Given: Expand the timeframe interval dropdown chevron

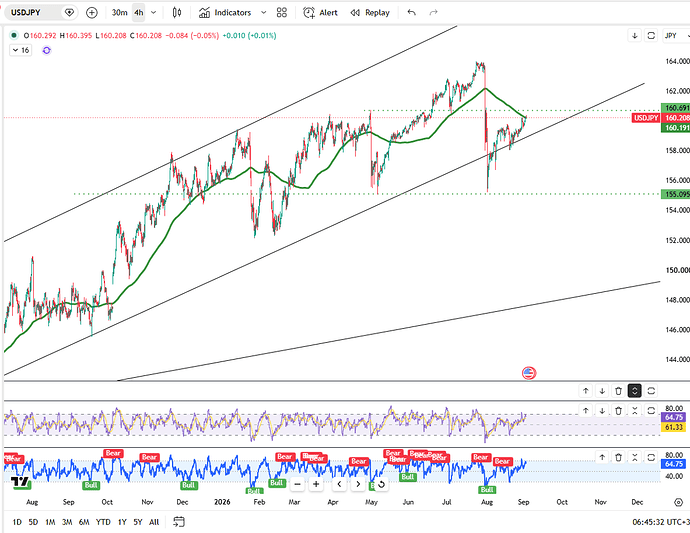Looking at the screenshot, I should coord(154,12).
